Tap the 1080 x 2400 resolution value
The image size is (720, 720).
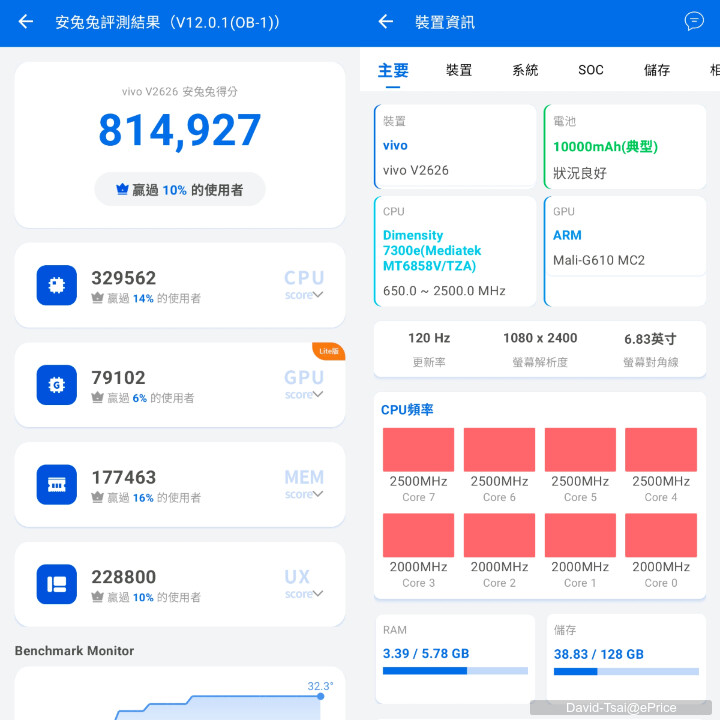point(540,338)
